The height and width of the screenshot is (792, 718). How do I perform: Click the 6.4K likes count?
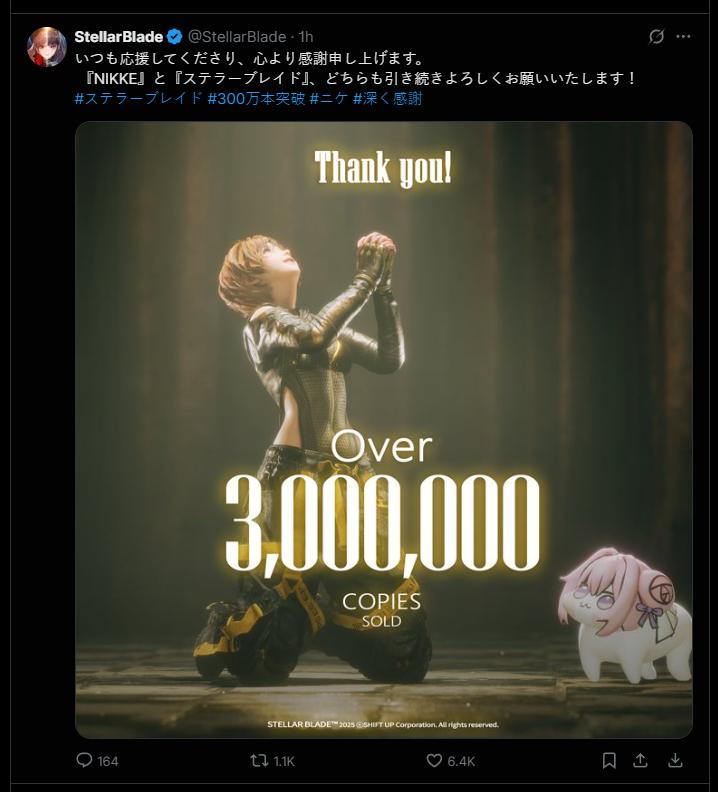[x=461, y=761]
